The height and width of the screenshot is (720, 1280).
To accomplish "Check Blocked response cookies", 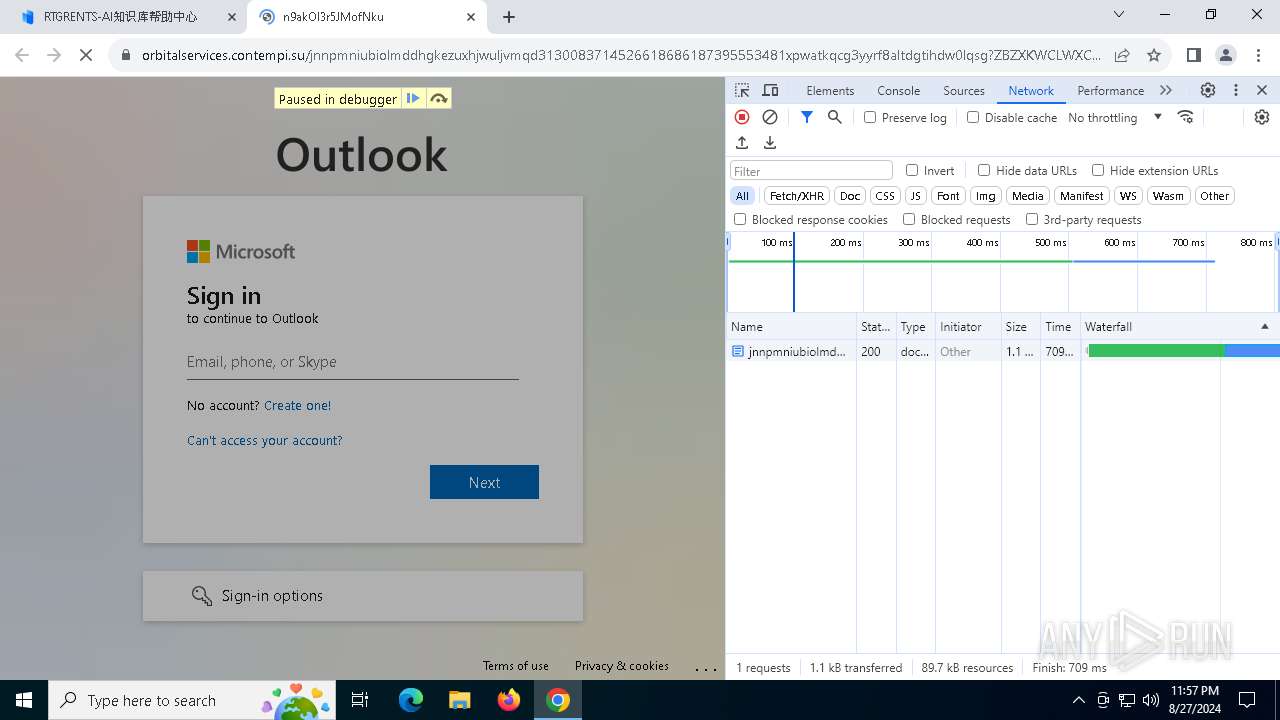I will click(740, 219).
